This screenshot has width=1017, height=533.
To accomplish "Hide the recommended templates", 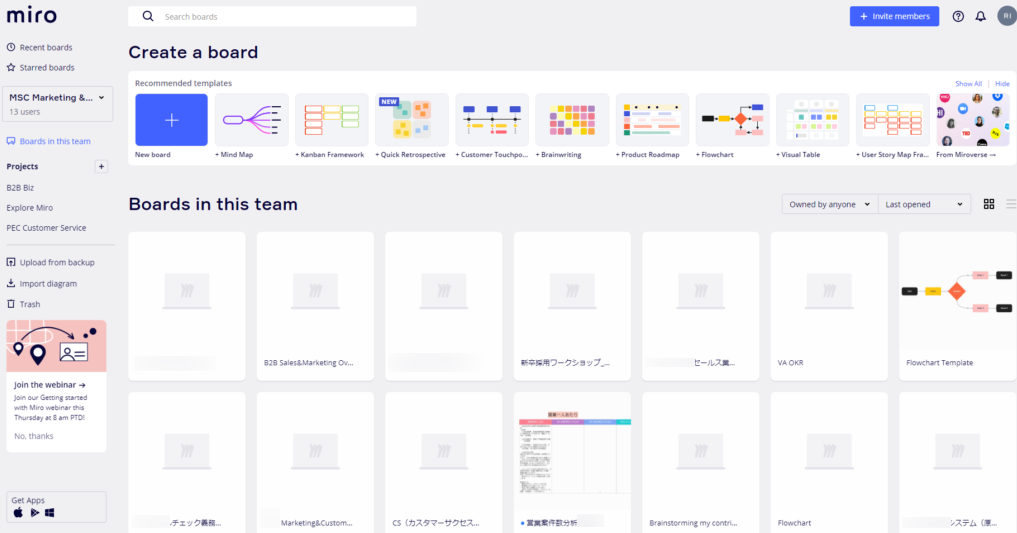I will coord(1002,84).
